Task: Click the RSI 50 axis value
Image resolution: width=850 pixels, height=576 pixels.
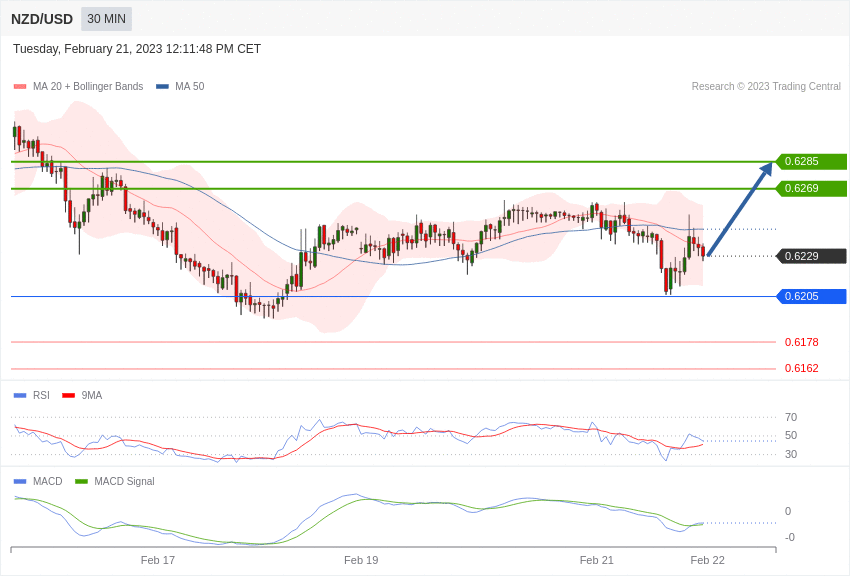Action: pyautogui.click(x=791, y=436)
